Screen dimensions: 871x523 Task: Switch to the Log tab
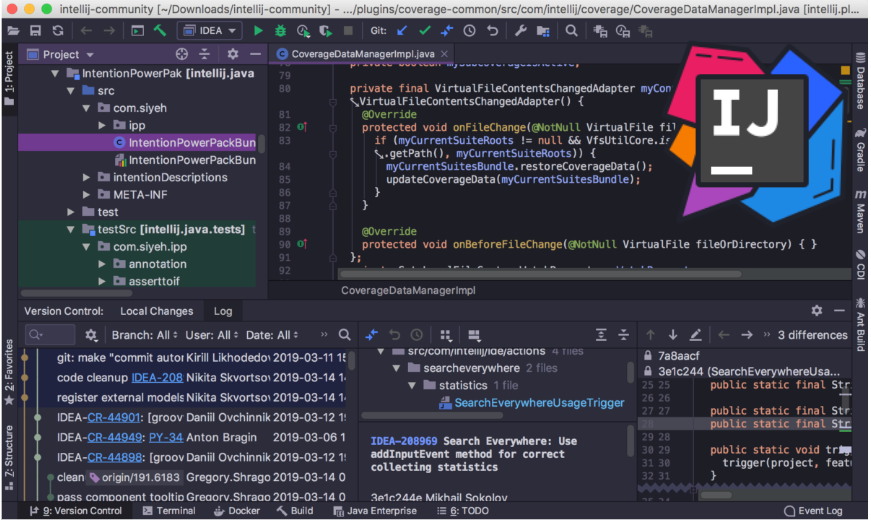tap(223, 311)
